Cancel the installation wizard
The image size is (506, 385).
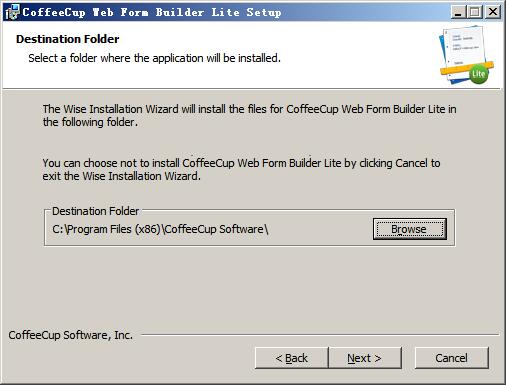coord(452,358)
